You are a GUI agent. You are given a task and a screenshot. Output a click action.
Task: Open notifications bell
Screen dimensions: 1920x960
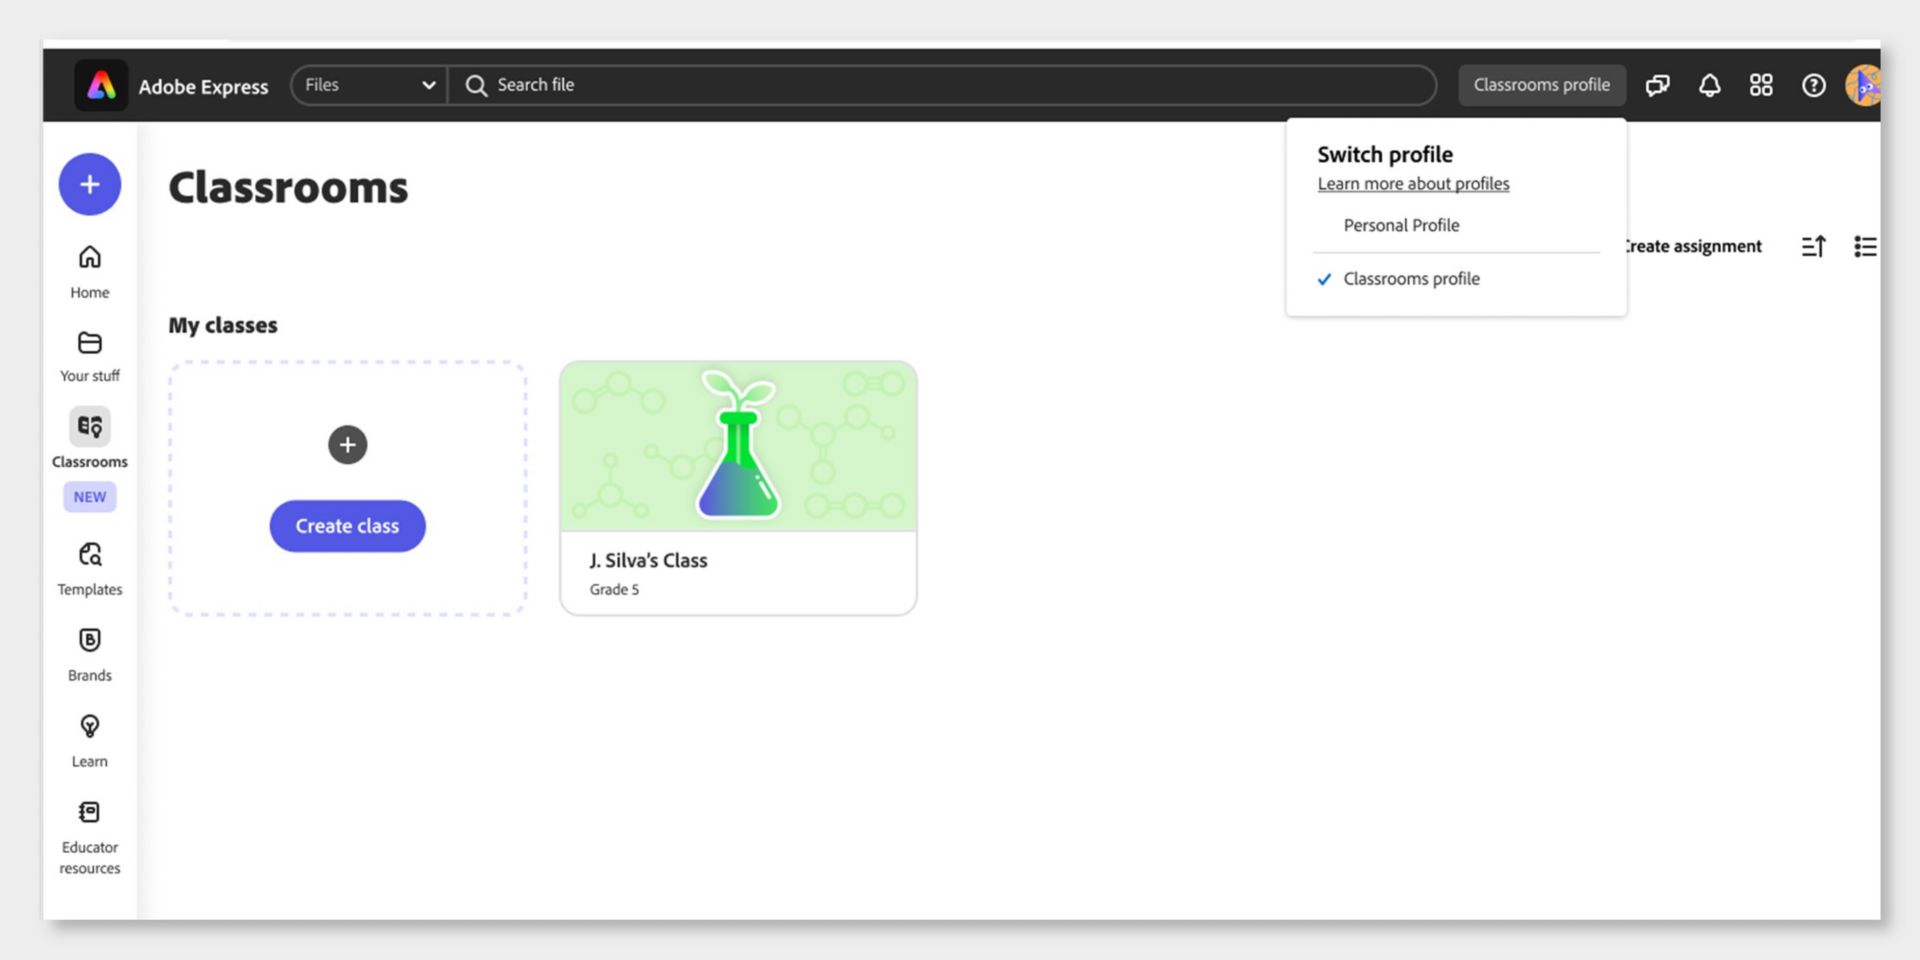pos(1710,85)
